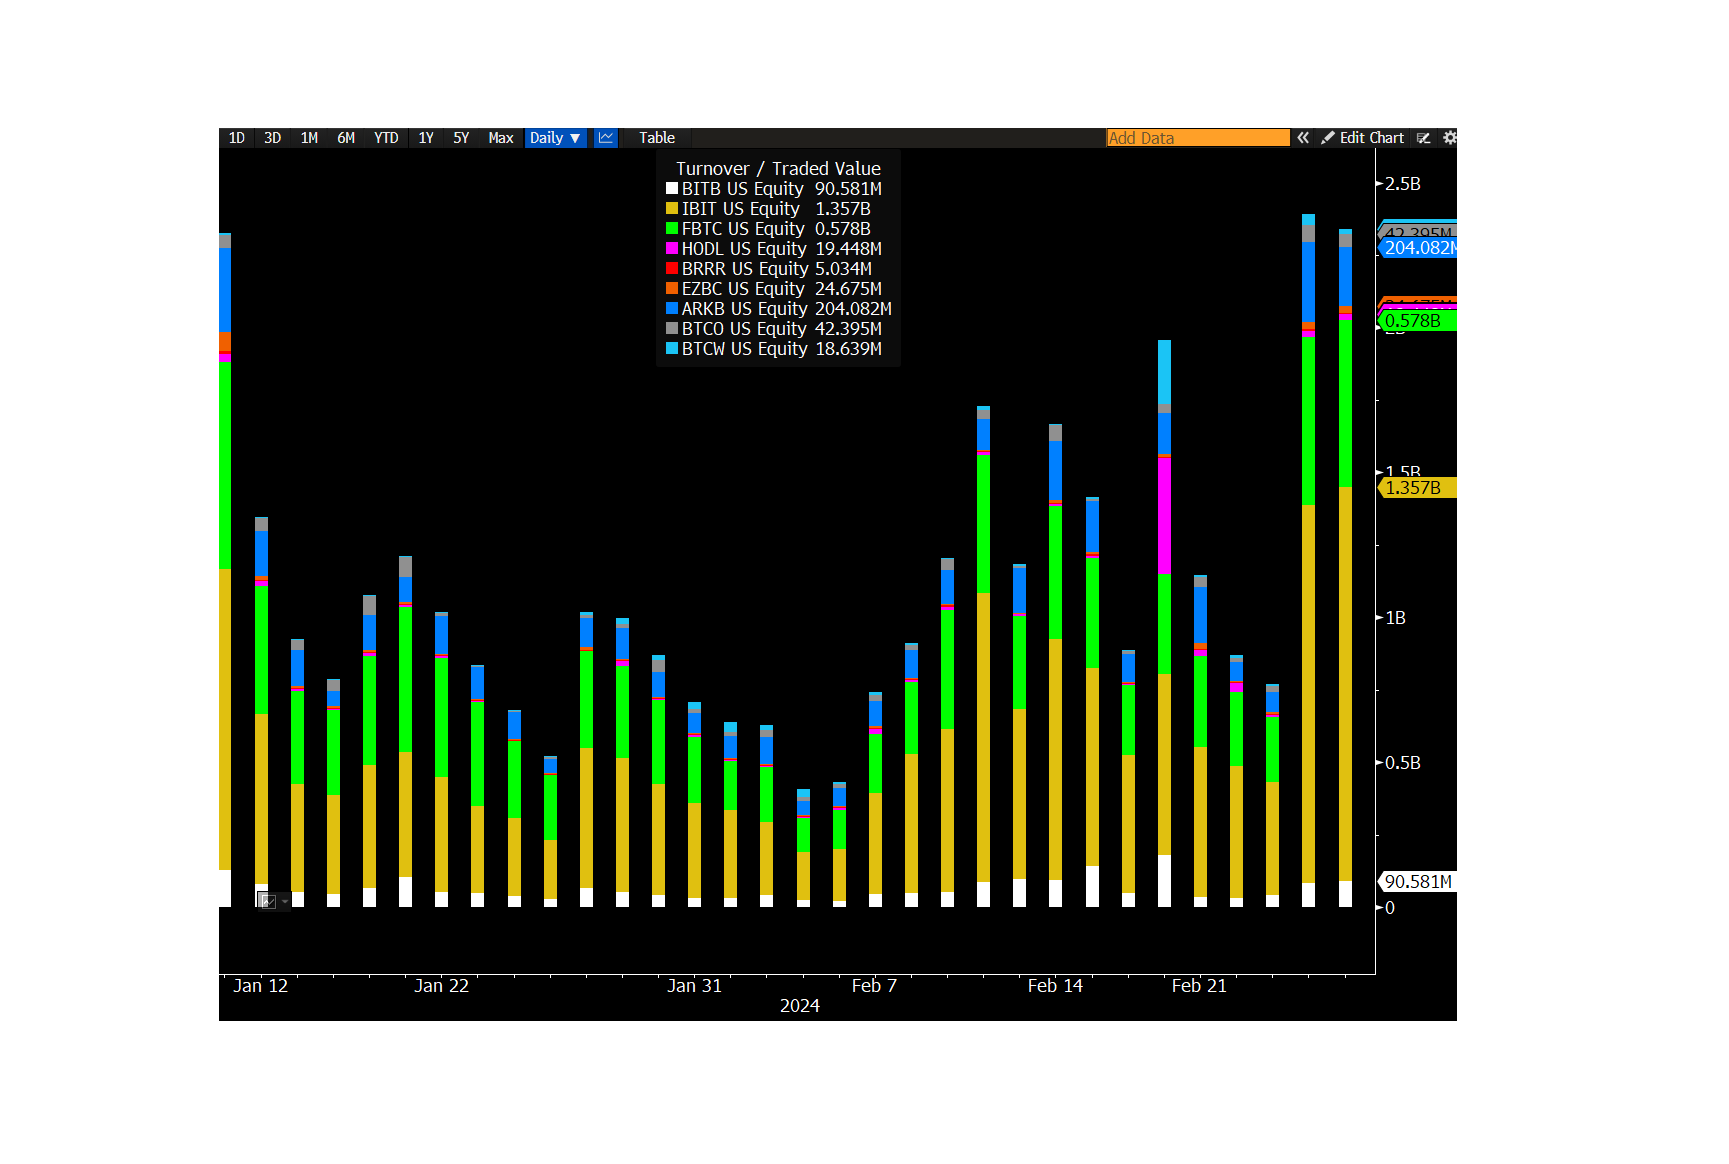Select the 1D time range
The width and height of the screenshot is (1729, 1164).
(237, 138)
